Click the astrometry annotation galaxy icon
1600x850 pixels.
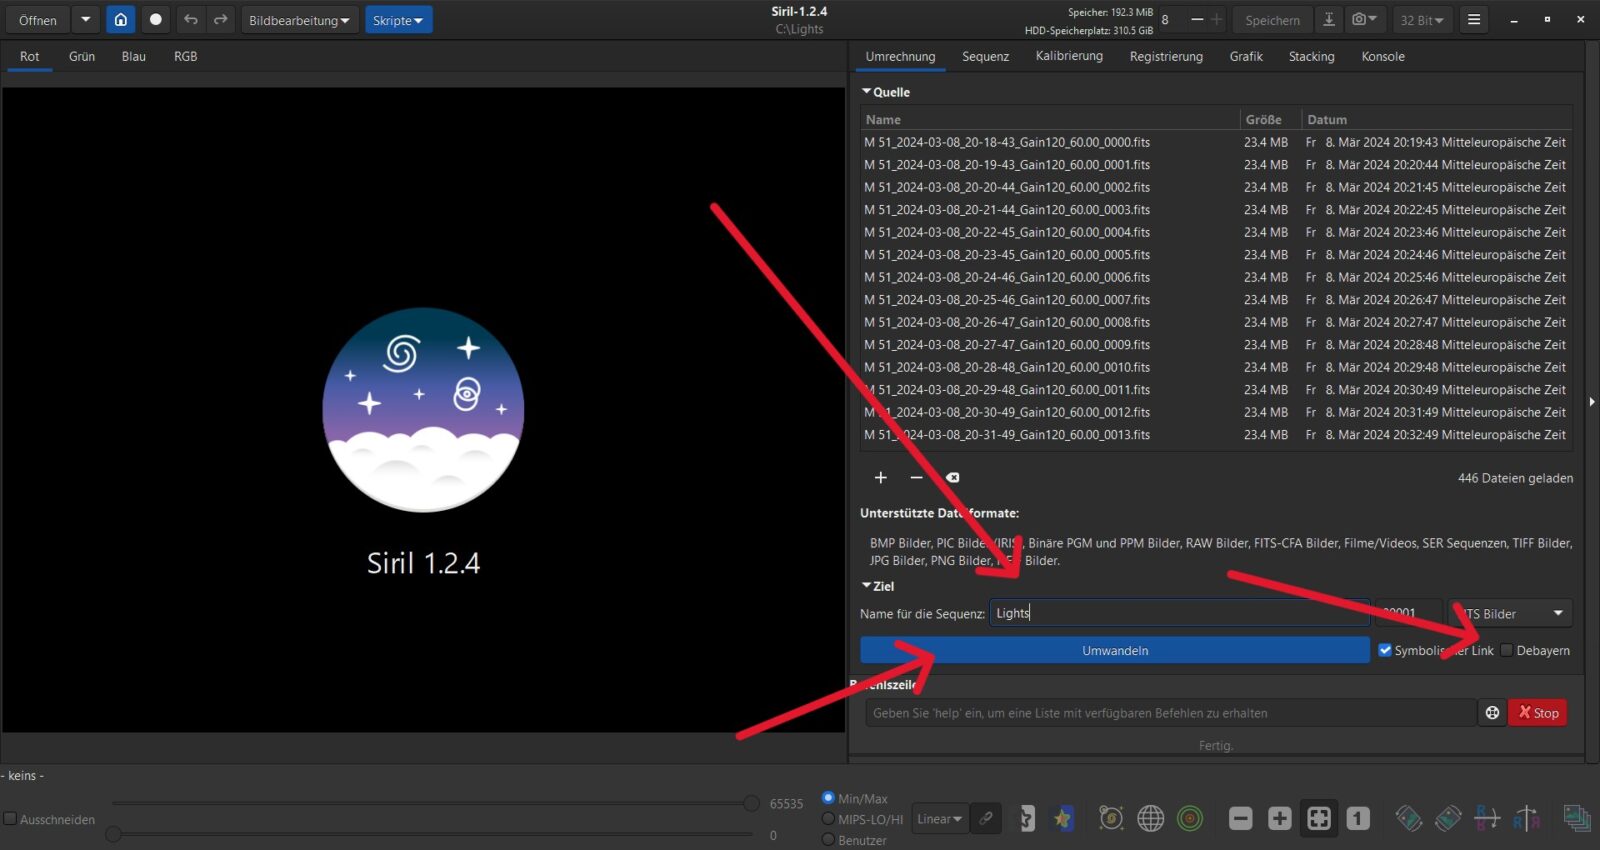(1111, 819)
